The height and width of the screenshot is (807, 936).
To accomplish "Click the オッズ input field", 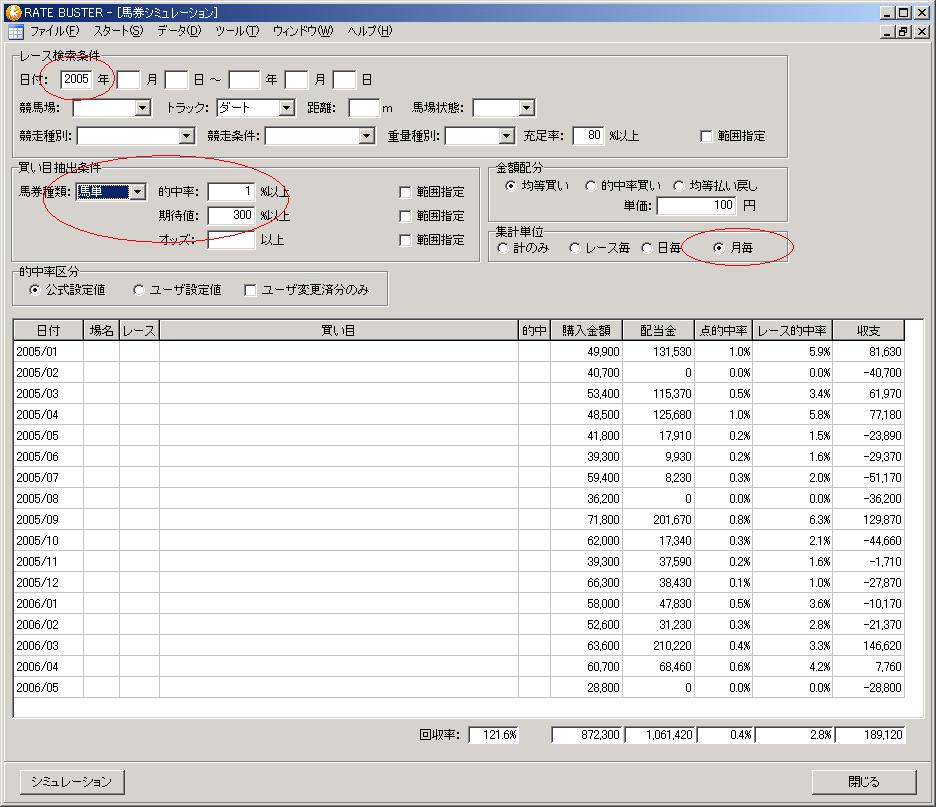I will 231,240.
